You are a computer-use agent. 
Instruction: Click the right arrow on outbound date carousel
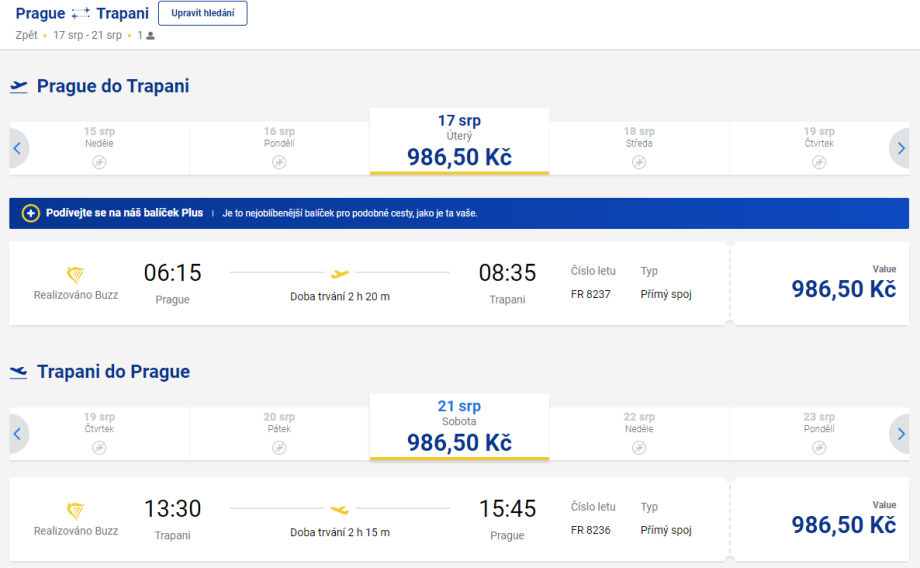pyautogui.click(x=901, y=149)
